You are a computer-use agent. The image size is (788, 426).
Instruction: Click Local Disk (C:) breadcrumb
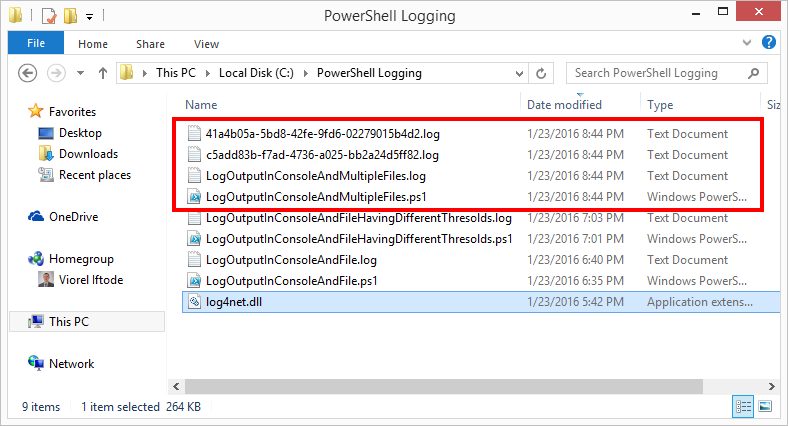[256, 73]
